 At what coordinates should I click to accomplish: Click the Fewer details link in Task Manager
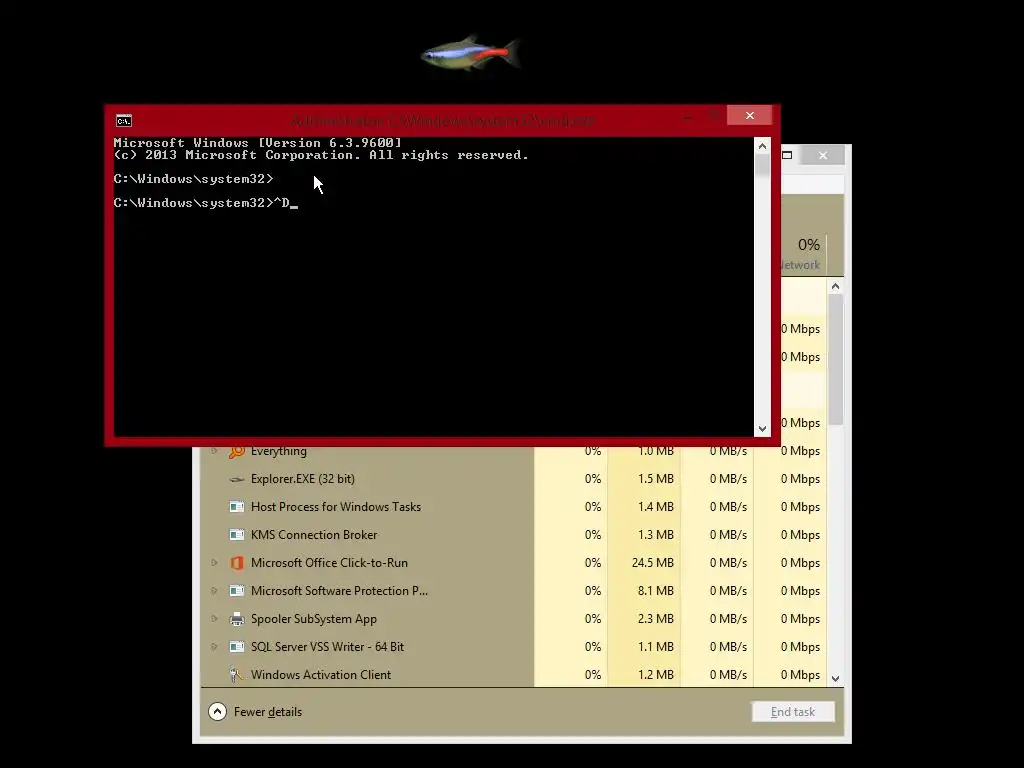268,712
